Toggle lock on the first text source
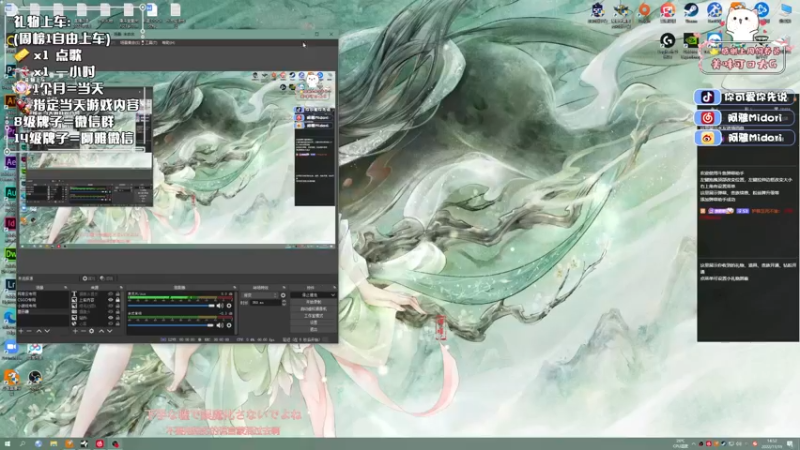The height and width of the screenshot is (450, 800). (x=118, y=294)
